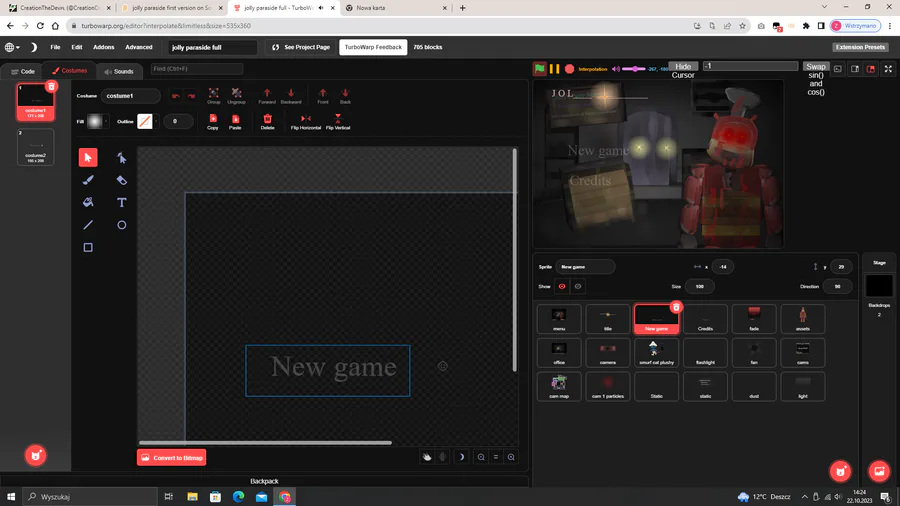Select the Text tool
900x506 pixels.
[122, 203]
